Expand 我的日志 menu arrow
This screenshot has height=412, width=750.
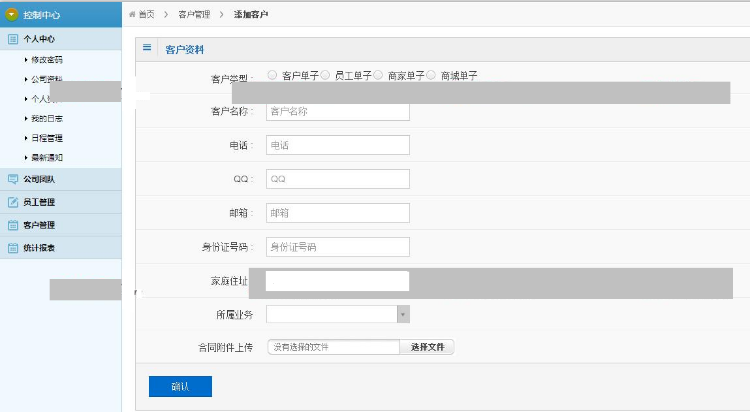26,118
